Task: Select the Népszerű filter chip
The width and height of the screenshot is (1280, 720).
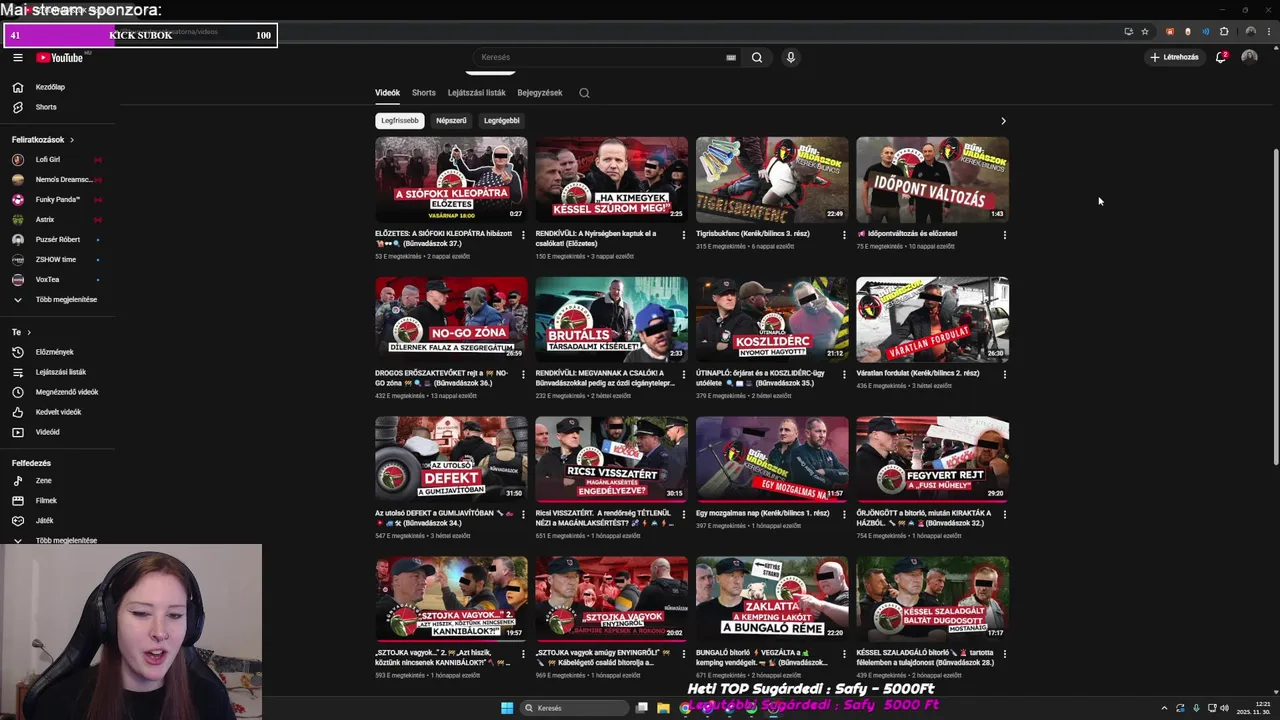Action: pos(451,121)
